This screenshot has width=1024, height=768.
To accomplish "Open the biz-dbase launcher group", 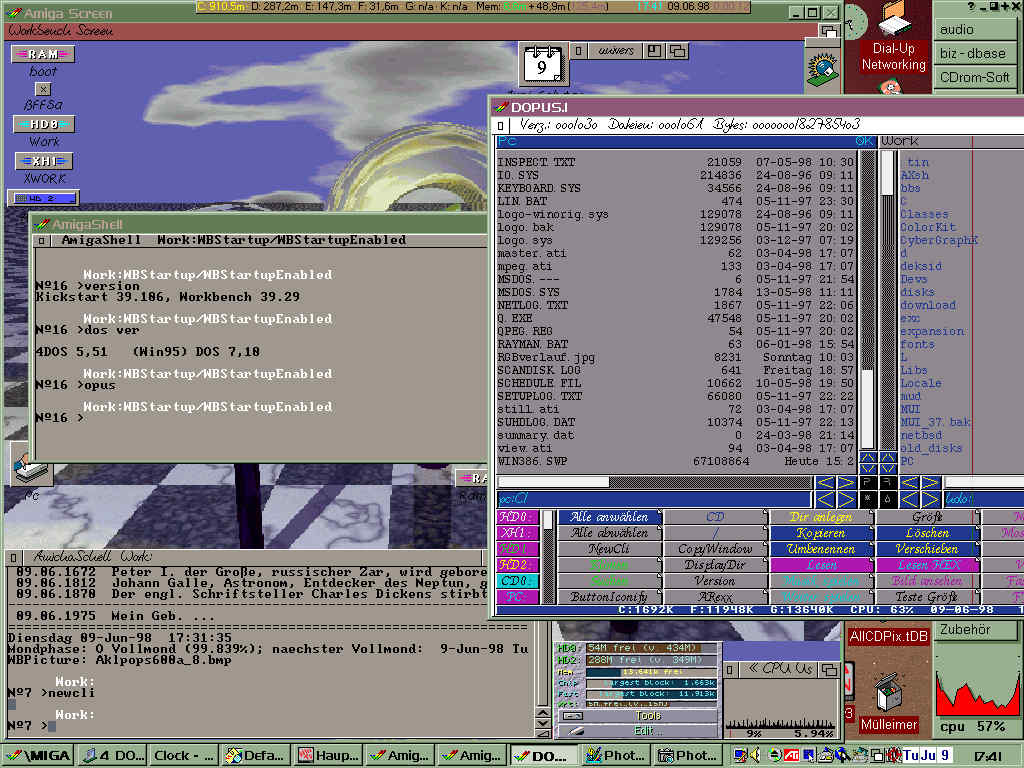I will pos(973,53).
